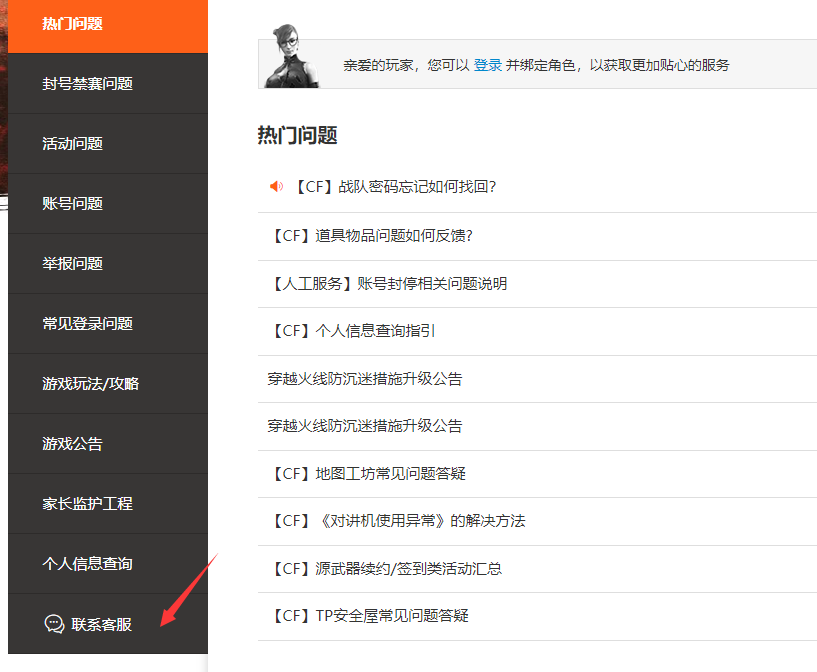The width and height of the screenshot is (817, 672).
Task: Click the female character avatar image
Action: click(291, 56)
